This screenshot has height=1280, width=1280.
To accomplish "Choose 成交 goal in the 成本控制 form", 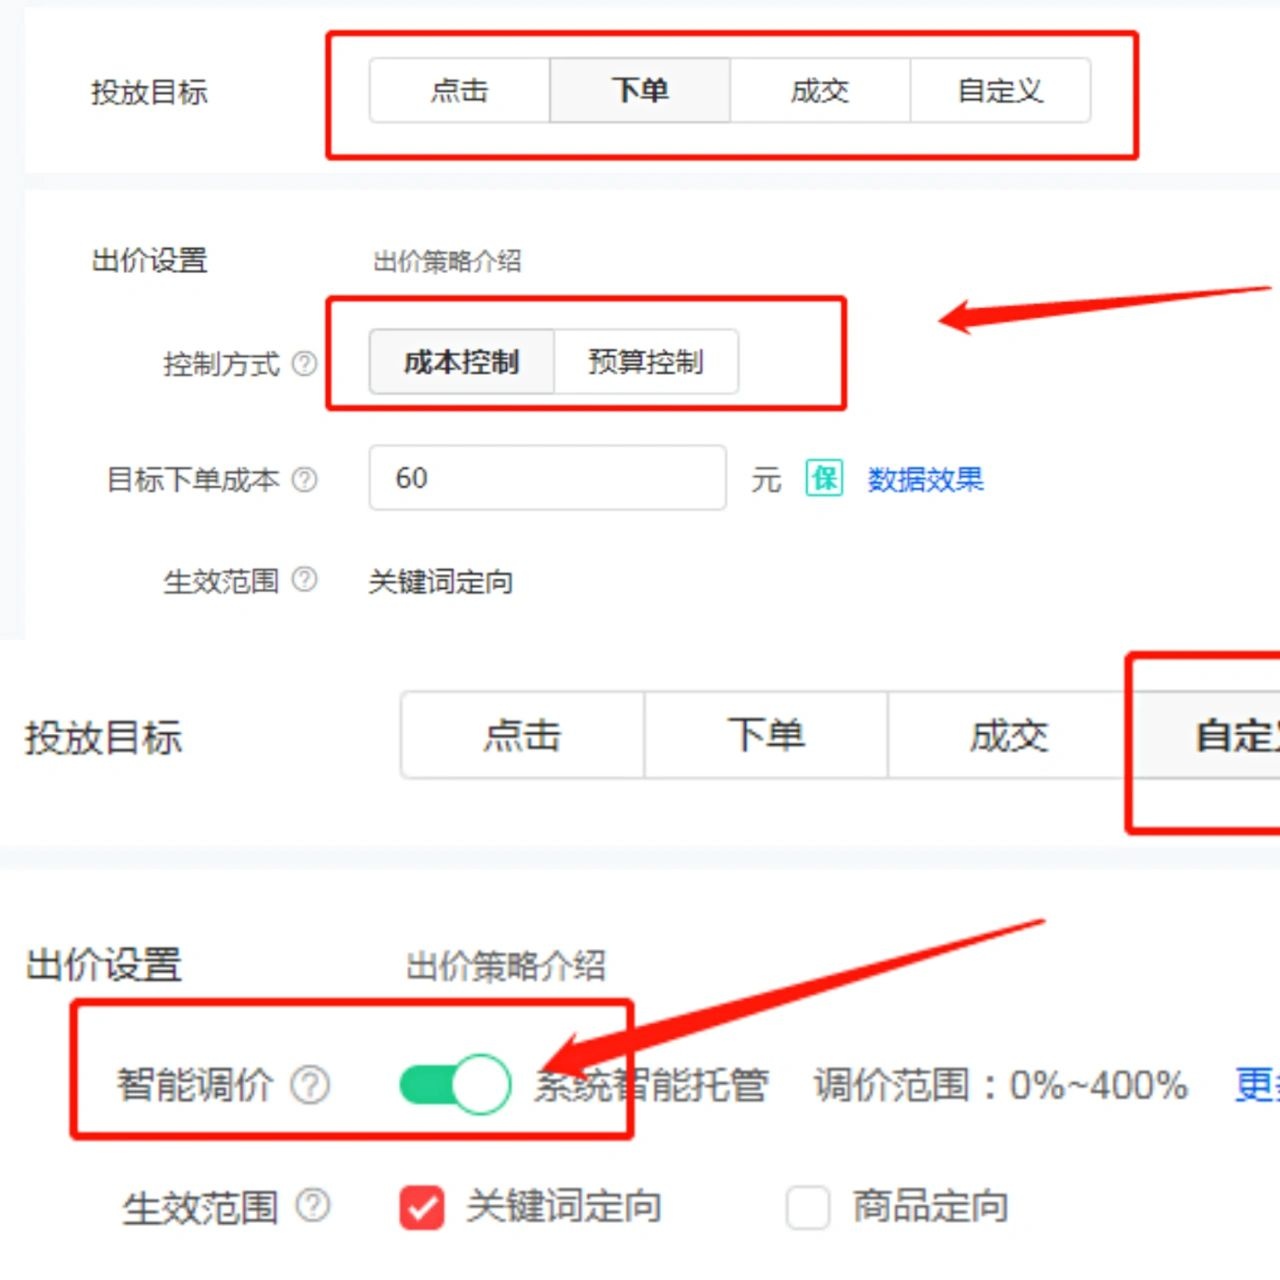I will pyautogui.click(x=820, y=91).
